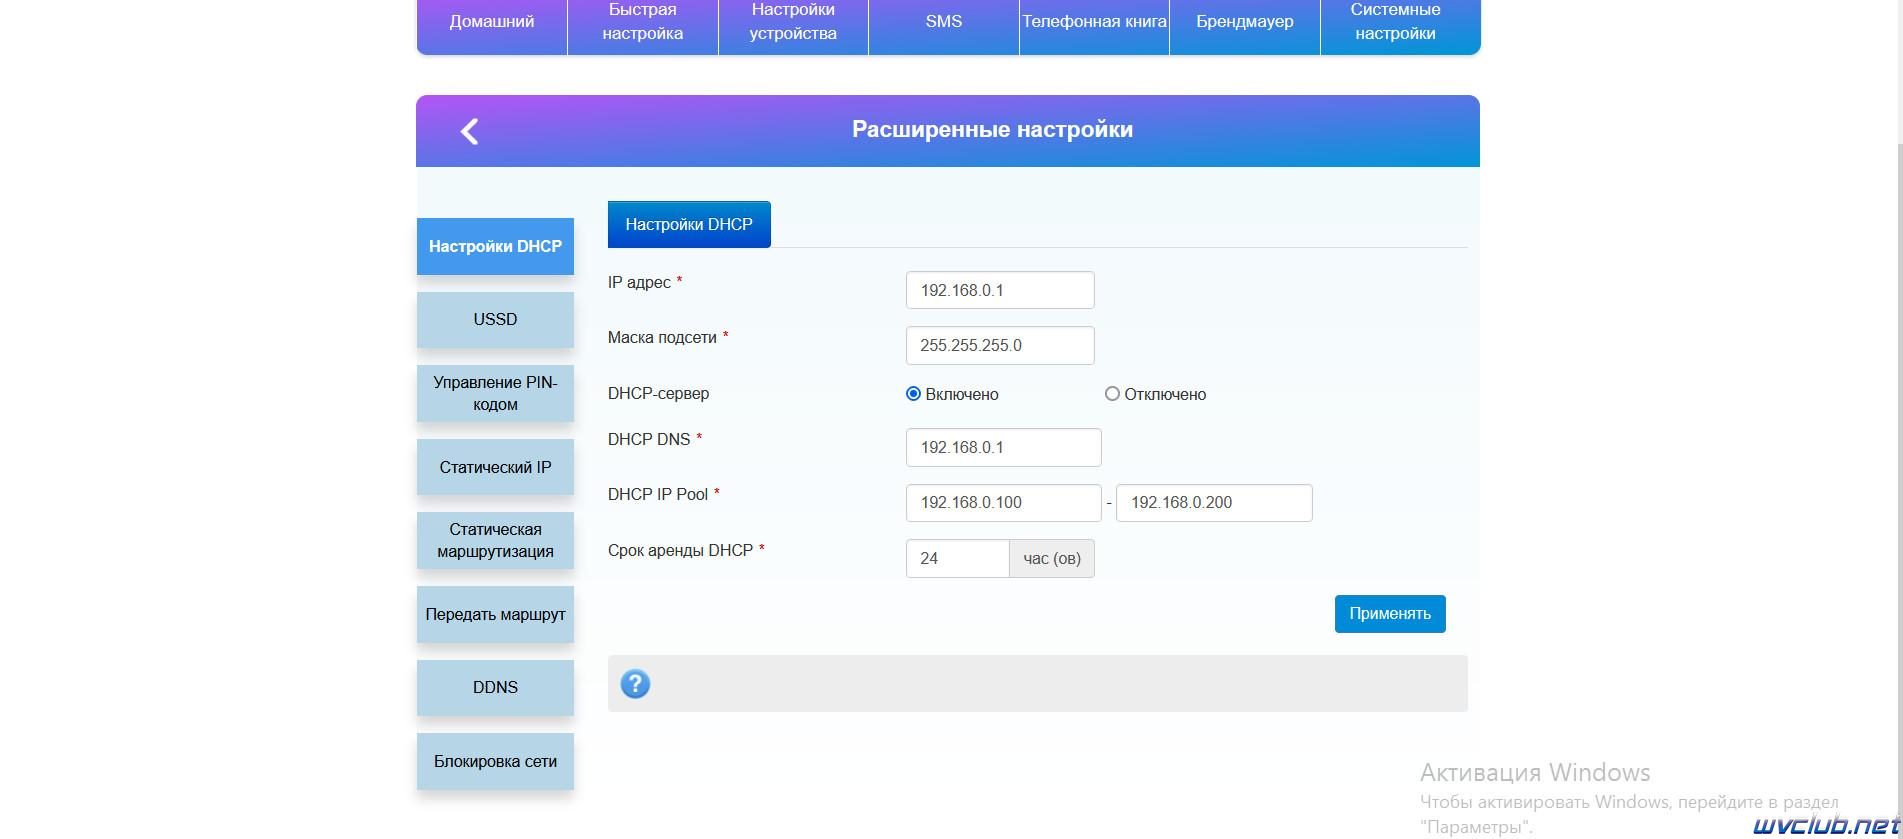Open the DDNS sidebar section
Viewport: 1903px width, 839px height.
(x=495, y=688)
